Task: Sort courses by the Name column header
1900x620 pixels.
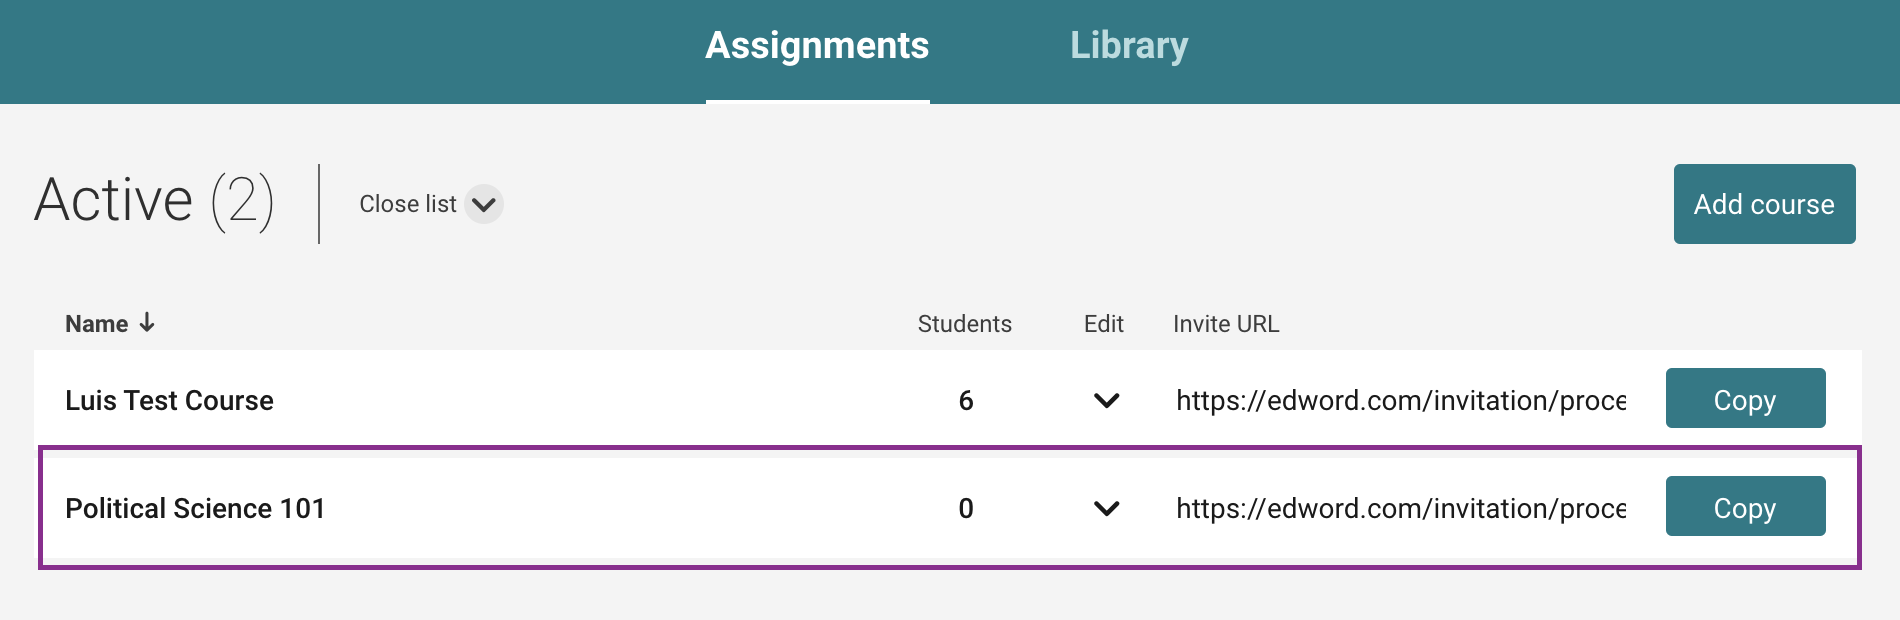Action: point(97,324)
